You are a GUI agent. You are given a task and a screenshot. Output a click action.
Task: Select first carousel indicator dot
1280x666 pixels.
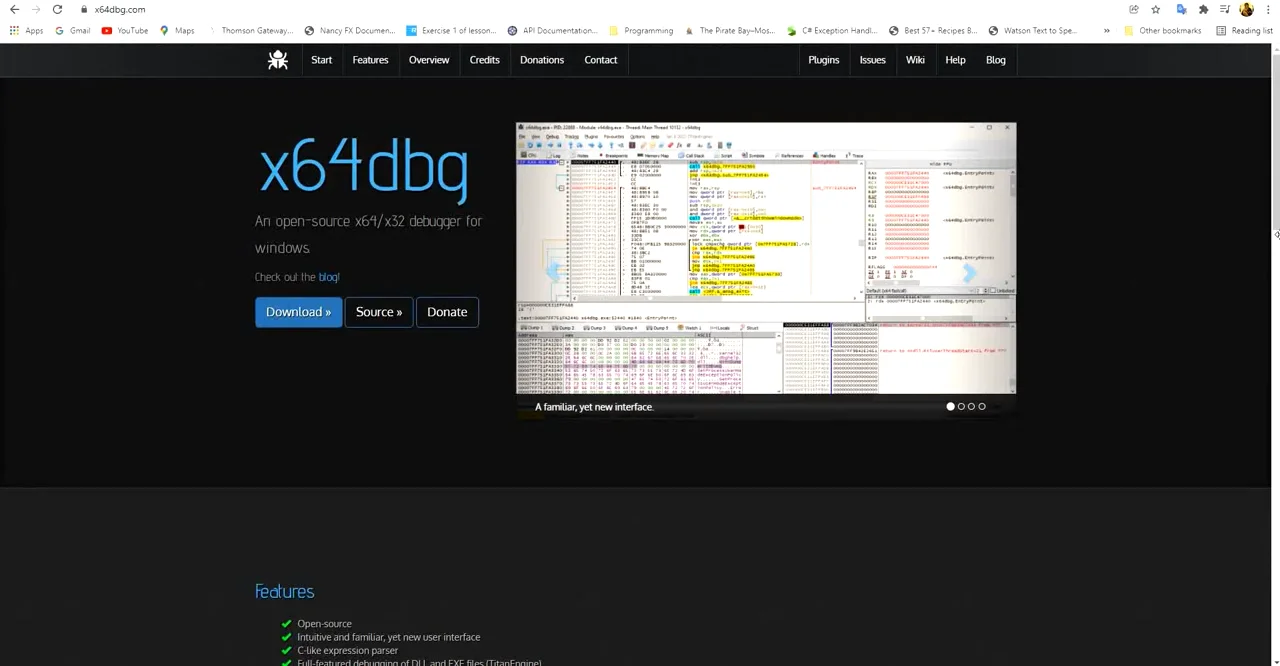951,407
